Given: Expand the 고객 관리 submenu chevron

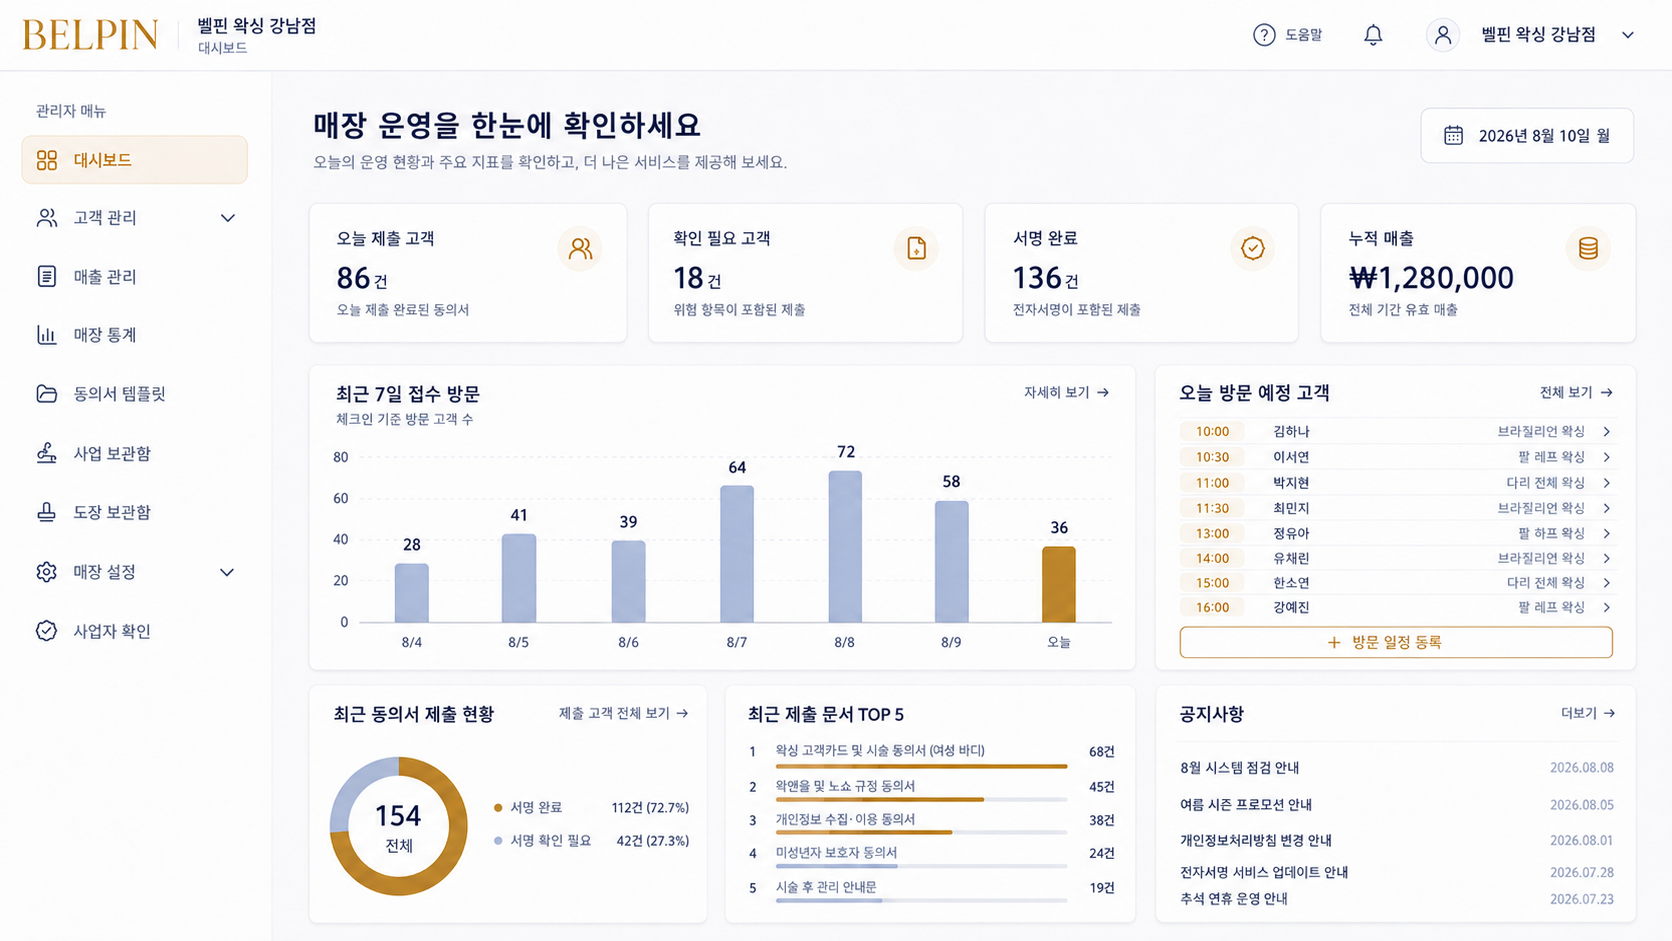Looking at the screenshot, I should (x=228, y=218).
